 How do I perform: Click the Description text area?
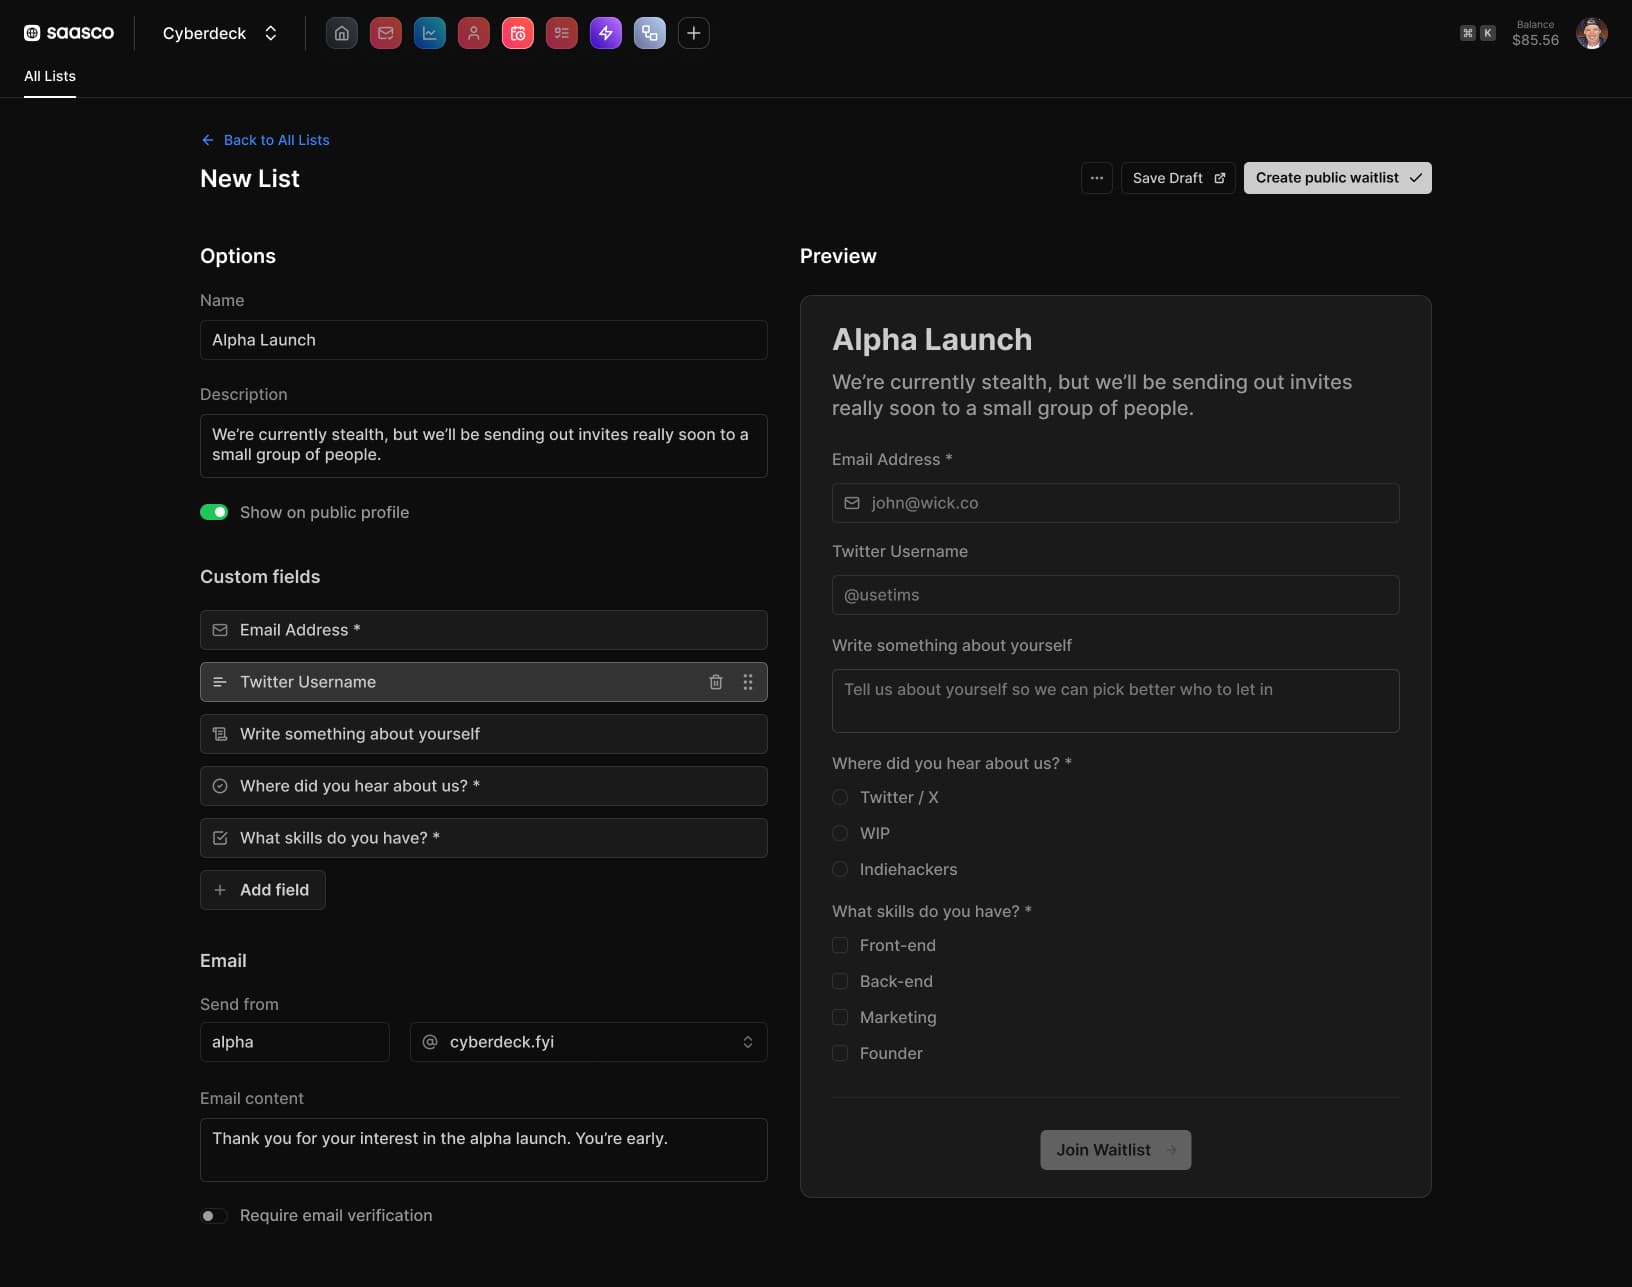coord(484,446)
